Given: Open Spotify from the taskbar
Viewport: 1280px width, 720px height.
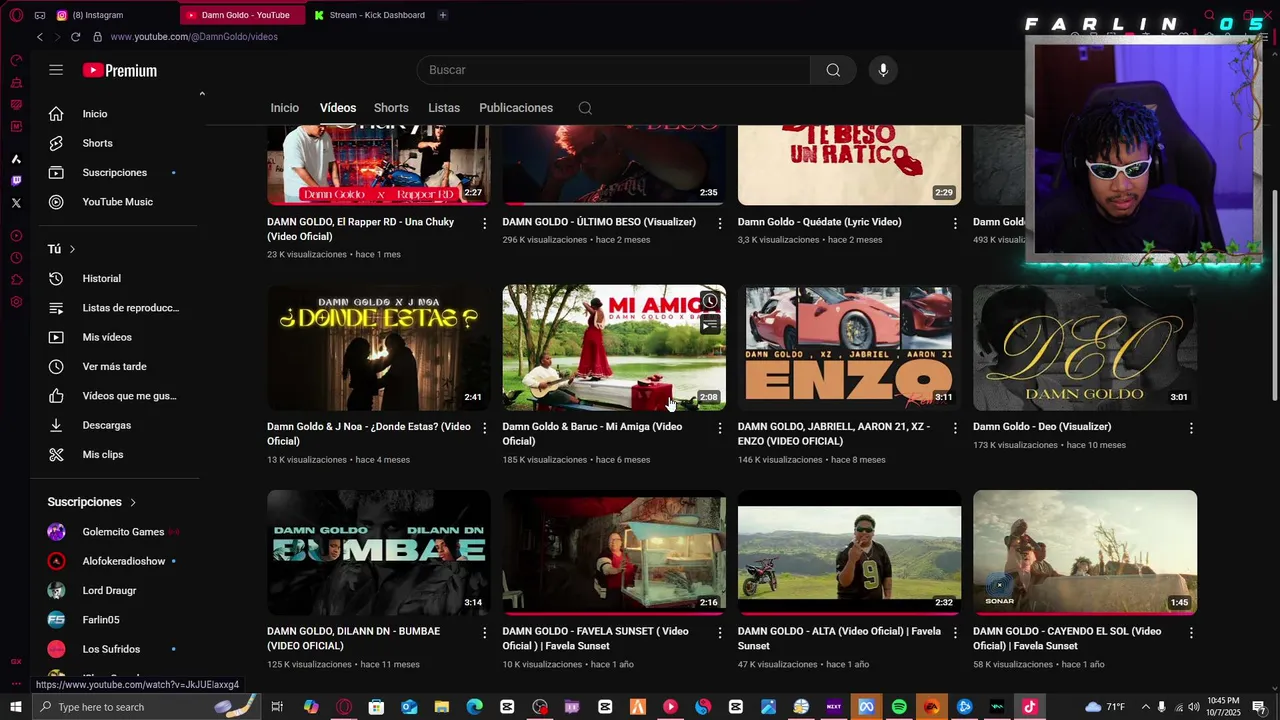Looking at the screenshot, I should pyautogui.click(x=899, y=707).
